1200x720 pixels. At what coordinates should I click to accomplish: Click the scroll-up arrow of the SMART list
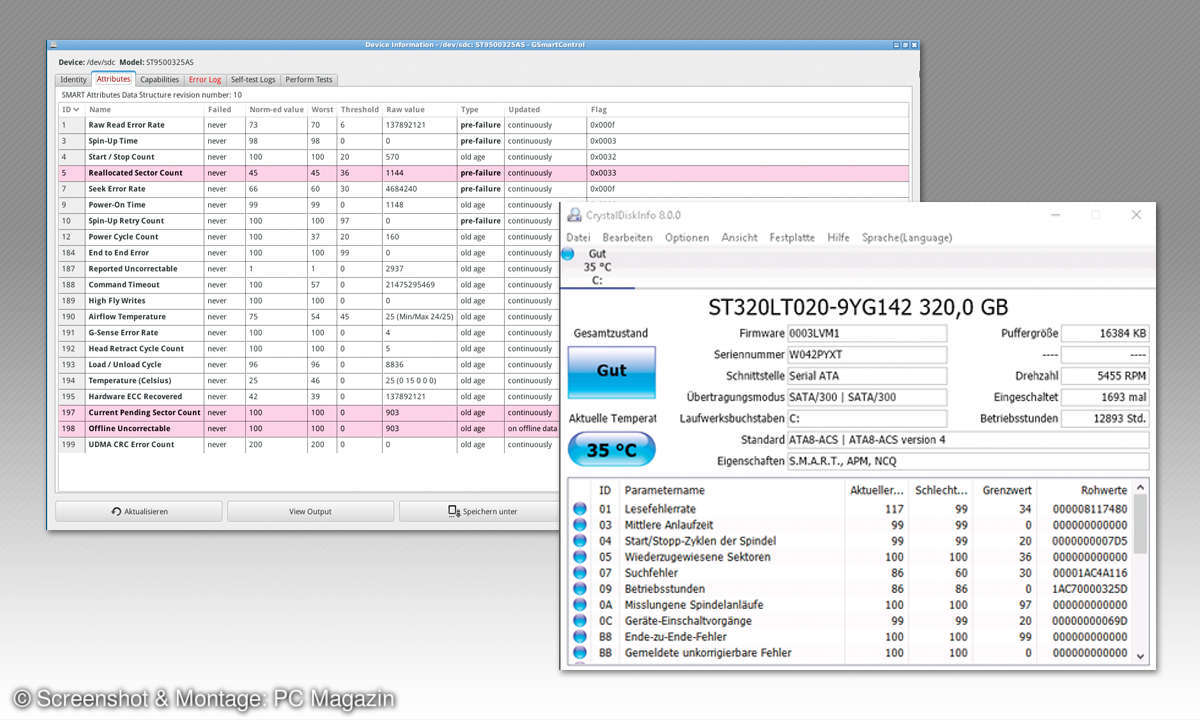pyautogui.click(x=1141, y=488)
